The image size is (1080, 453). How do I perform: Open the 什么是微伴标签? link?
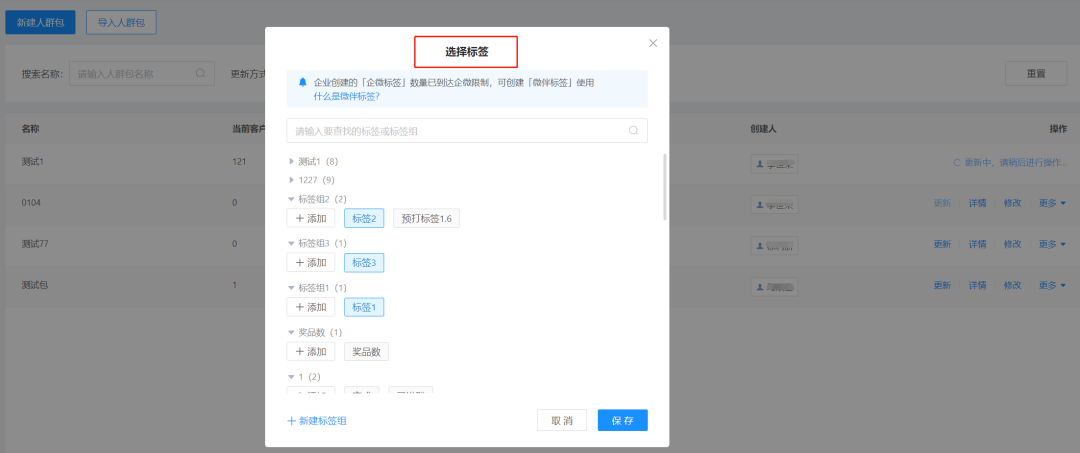[x=346, y=96]
